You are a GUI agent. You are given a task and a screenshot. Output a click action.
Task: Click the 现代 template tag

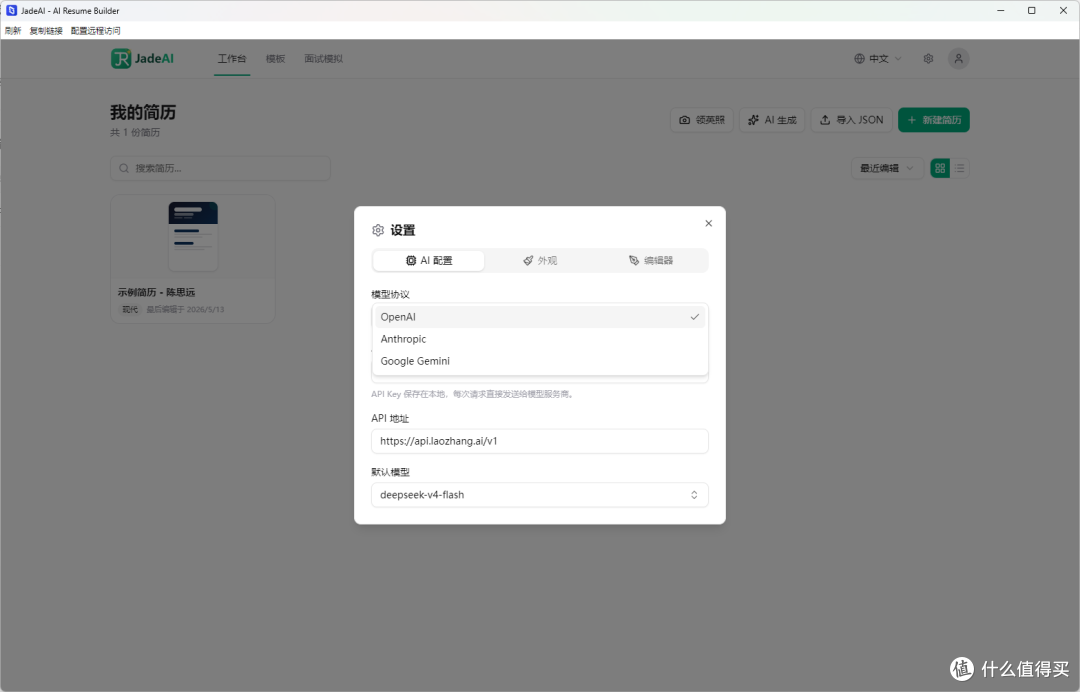pyautogui.click(x=129, y=310)
